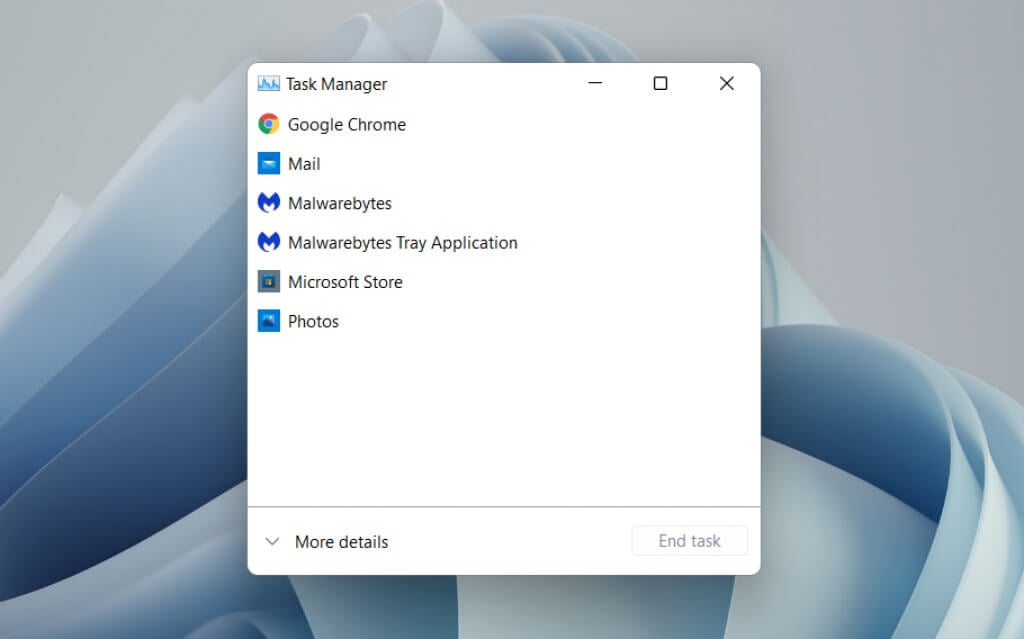1024x639 pixels.
Task: Select the Photos entry by name
Action: tap(313, 321)
